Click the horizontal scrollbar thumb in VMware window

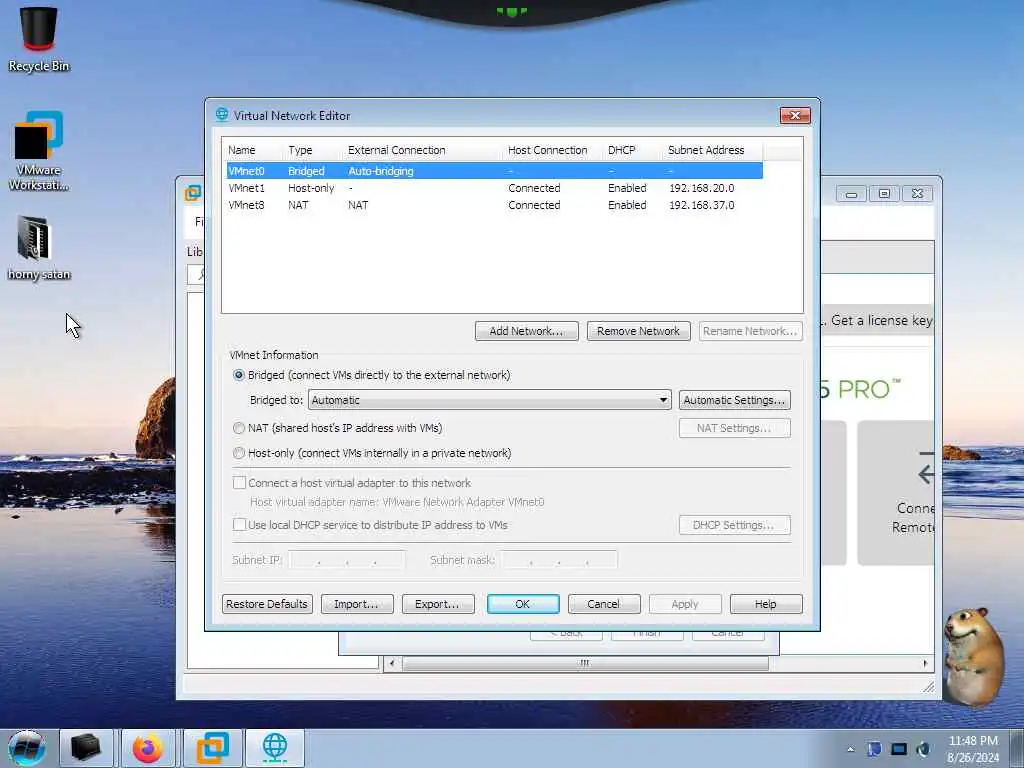coord(584,664)
